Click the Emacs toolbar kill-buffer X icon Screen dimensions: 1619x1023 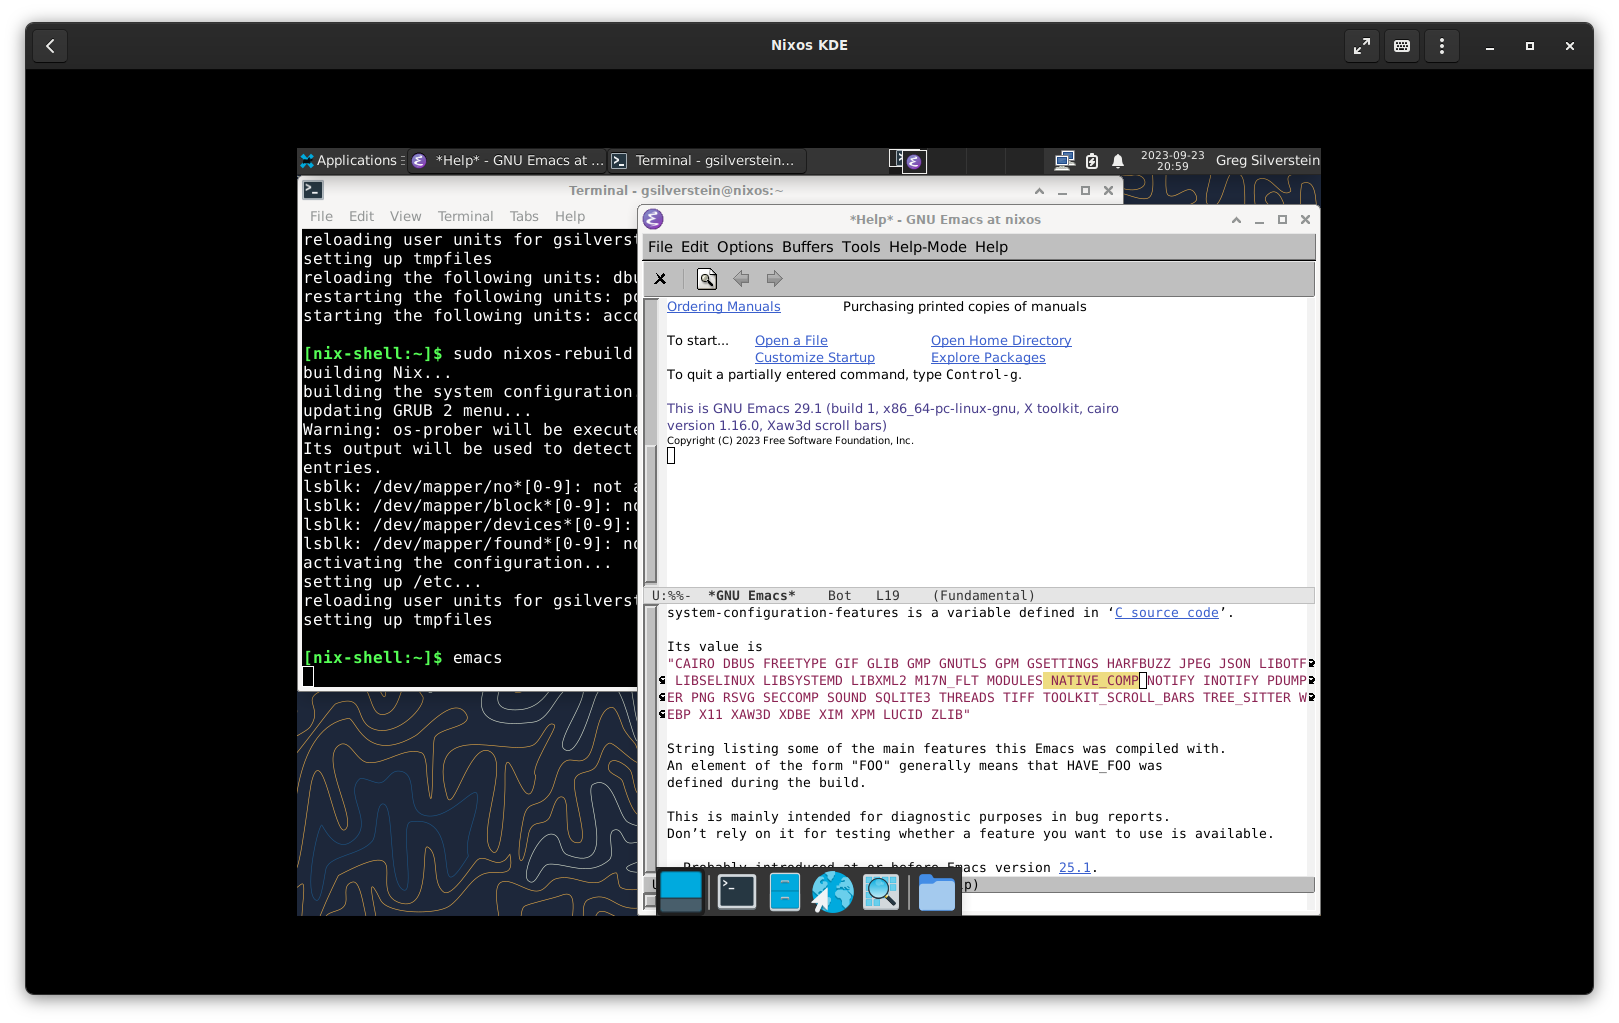(x=660, y=279)
